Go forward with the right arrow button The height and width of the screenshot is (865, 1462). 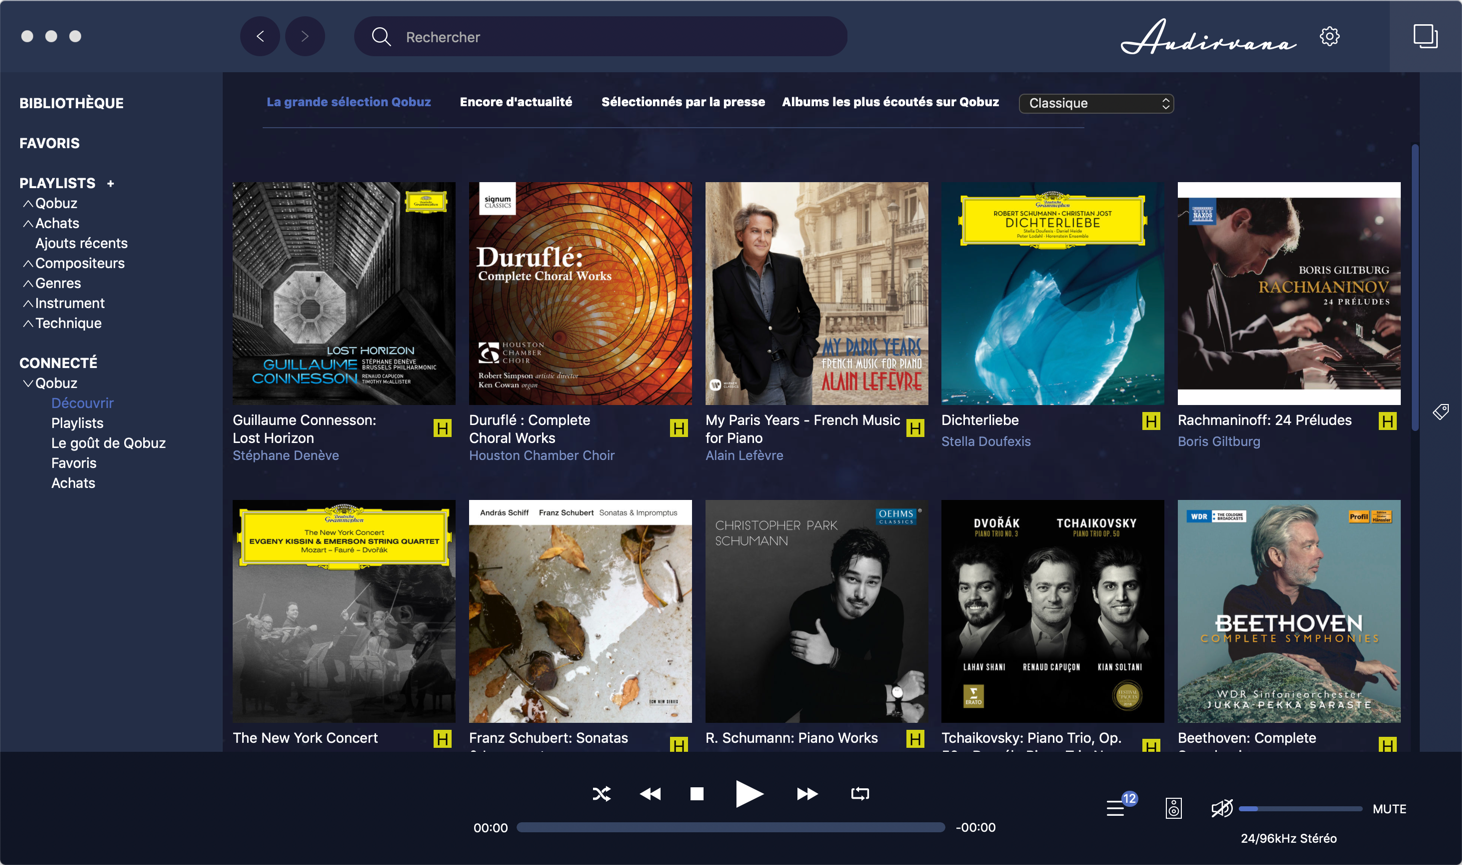[305, 37]
